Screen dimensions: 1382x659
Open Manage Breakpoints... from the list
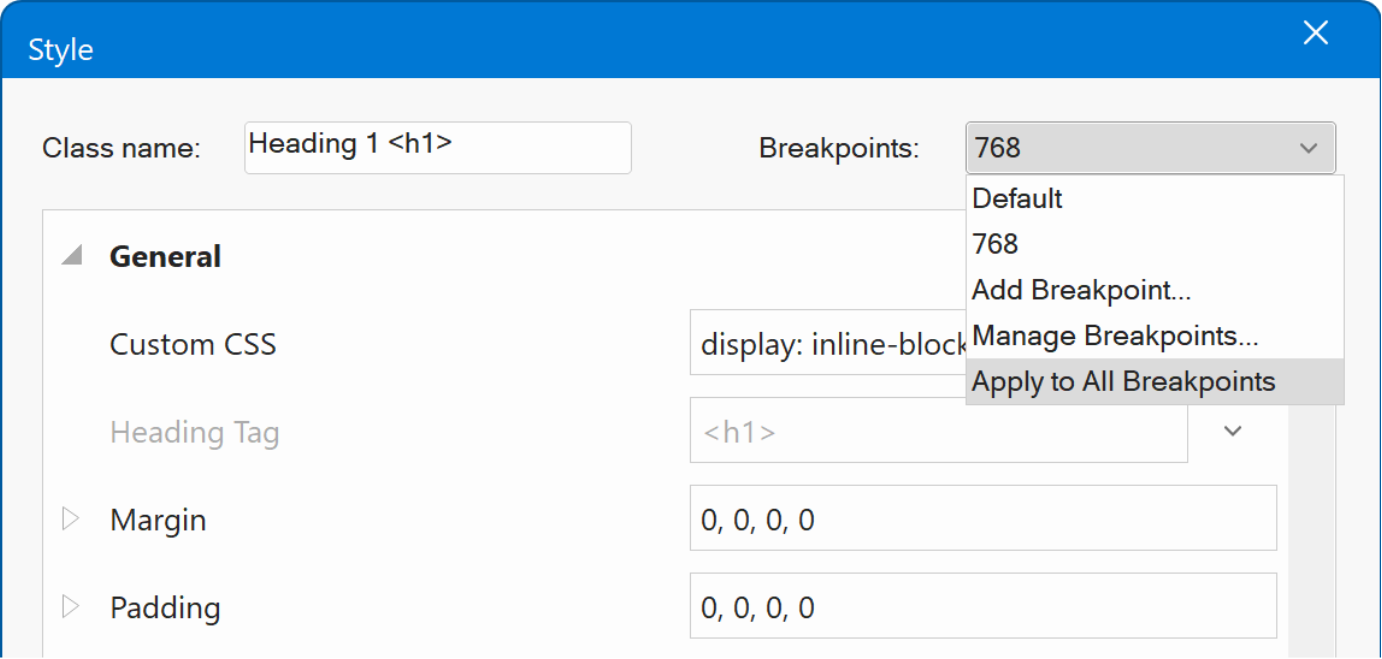[x=1114, y=336]
